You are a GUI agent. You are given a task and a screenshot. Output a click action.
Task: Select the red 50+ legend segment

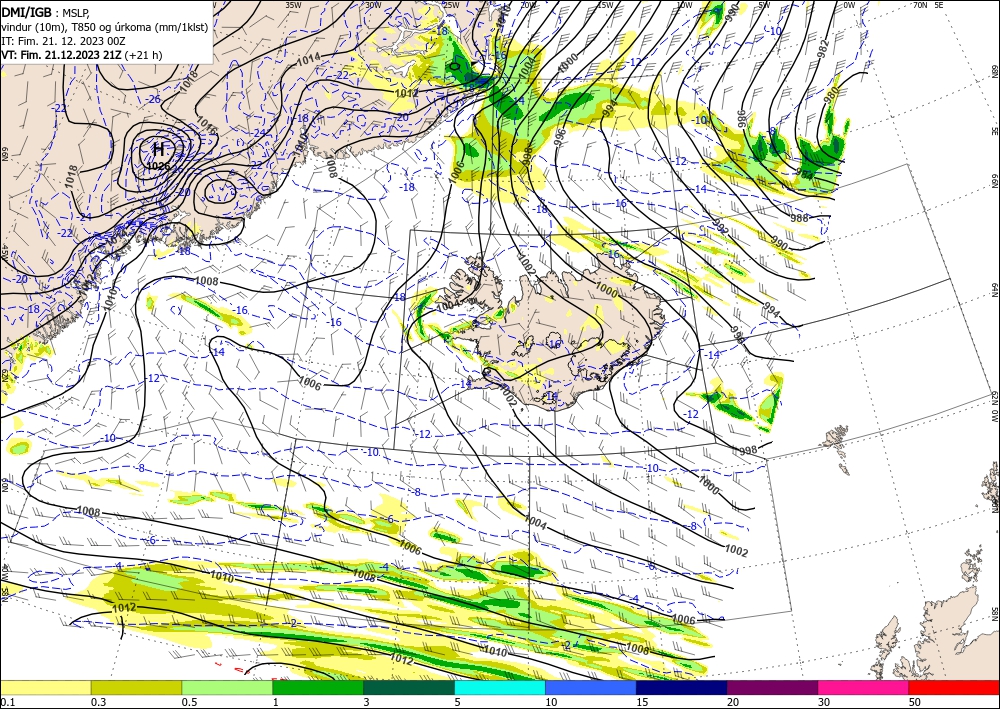coord(954,687)
